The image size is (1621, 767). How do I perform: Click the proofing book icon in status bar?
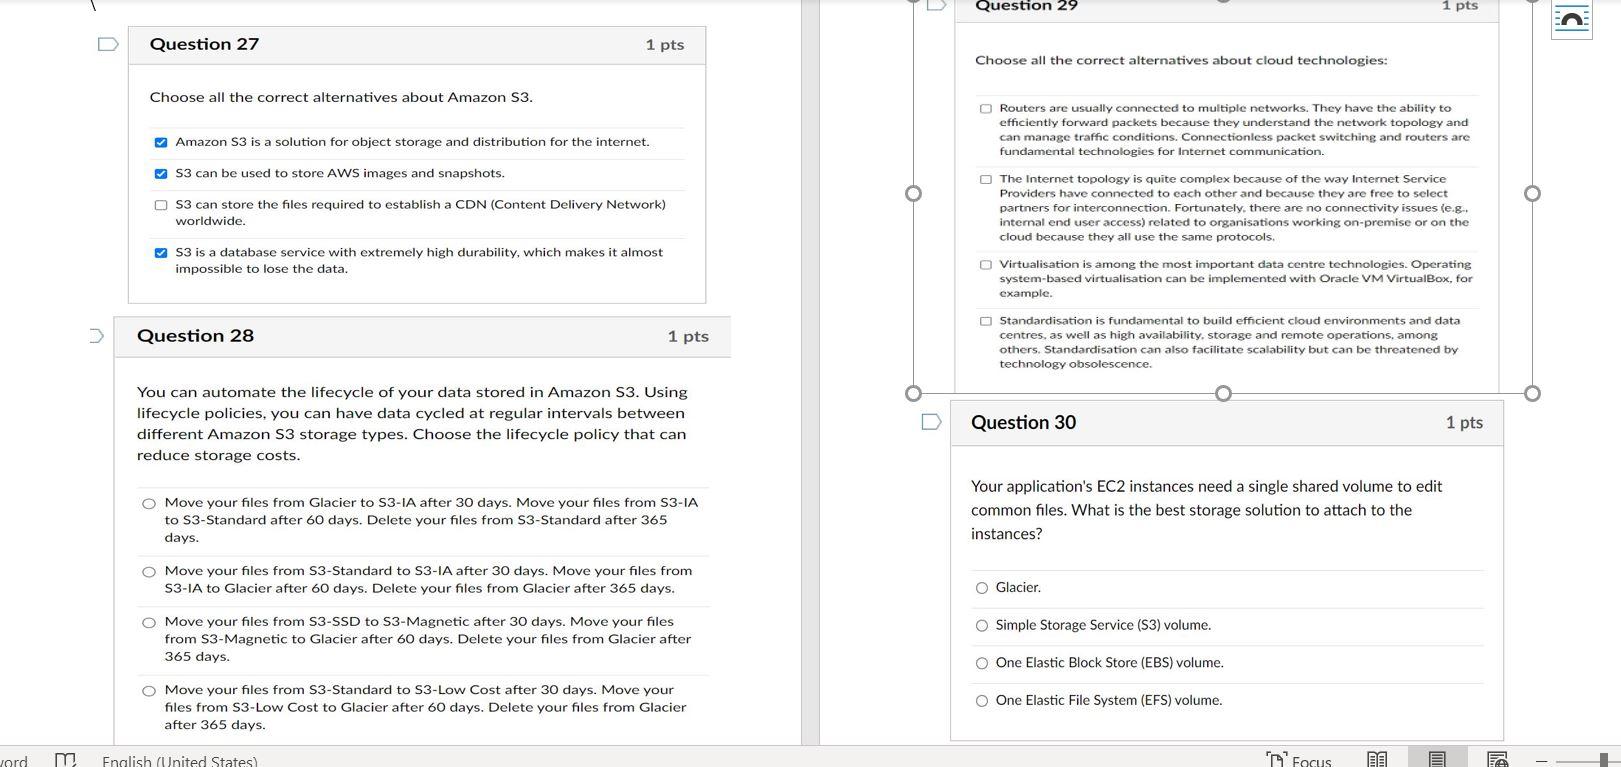click(65, 760)
